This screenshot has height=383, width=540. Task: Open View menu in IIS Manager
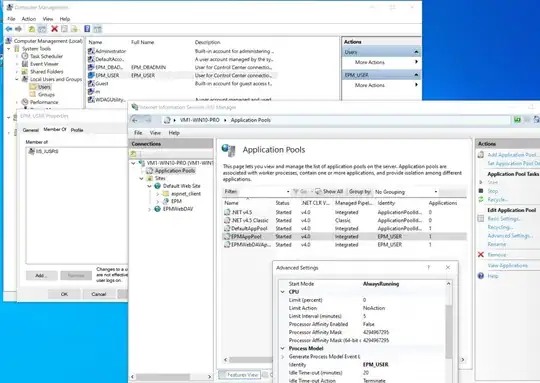point(155,133)
